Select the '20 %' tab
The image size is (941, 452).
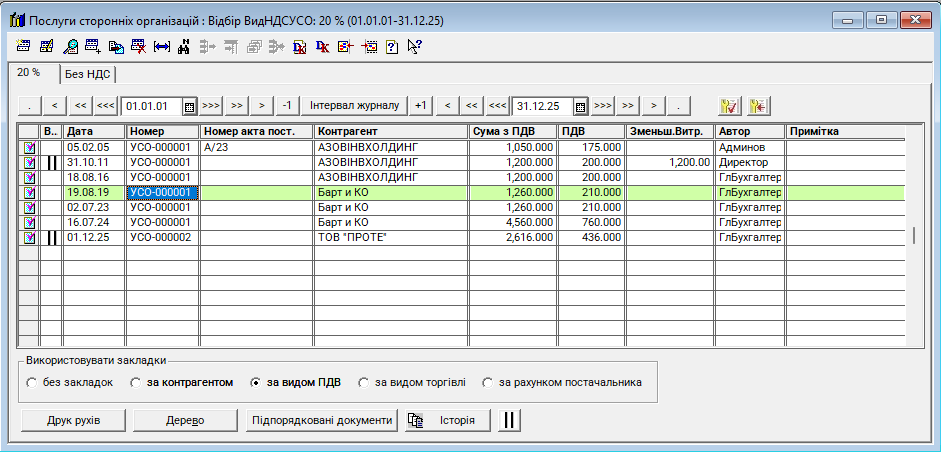point(29,73)
